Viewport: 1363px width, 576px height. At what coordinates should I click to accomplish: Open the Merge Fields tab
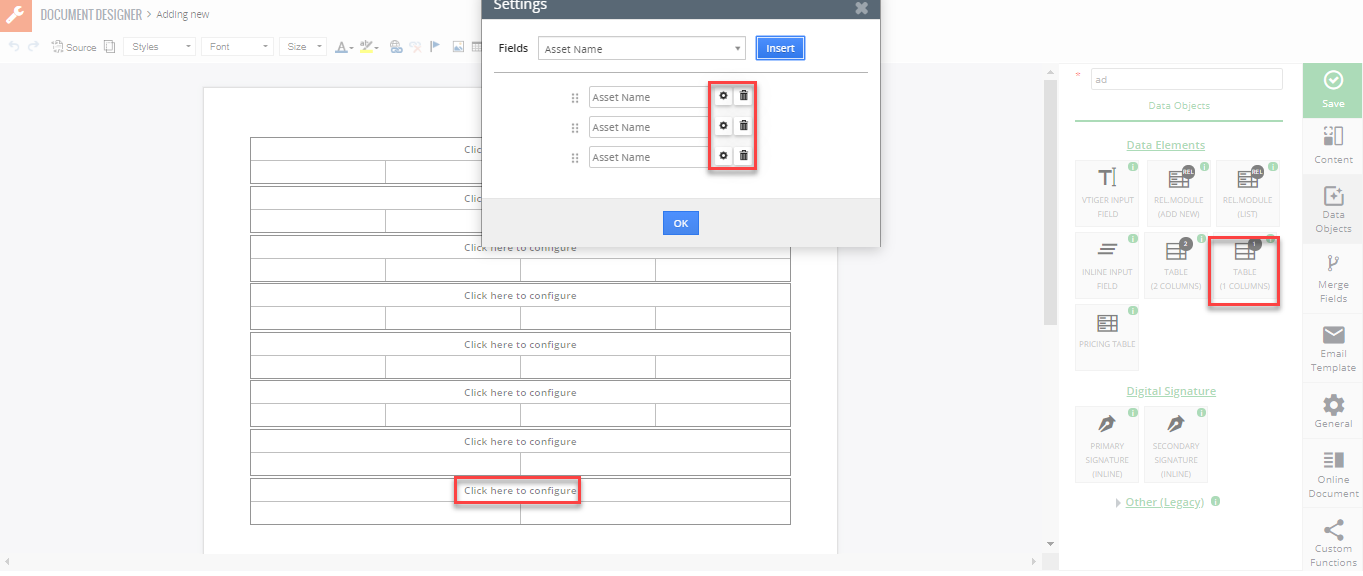tap(1333, 278)
